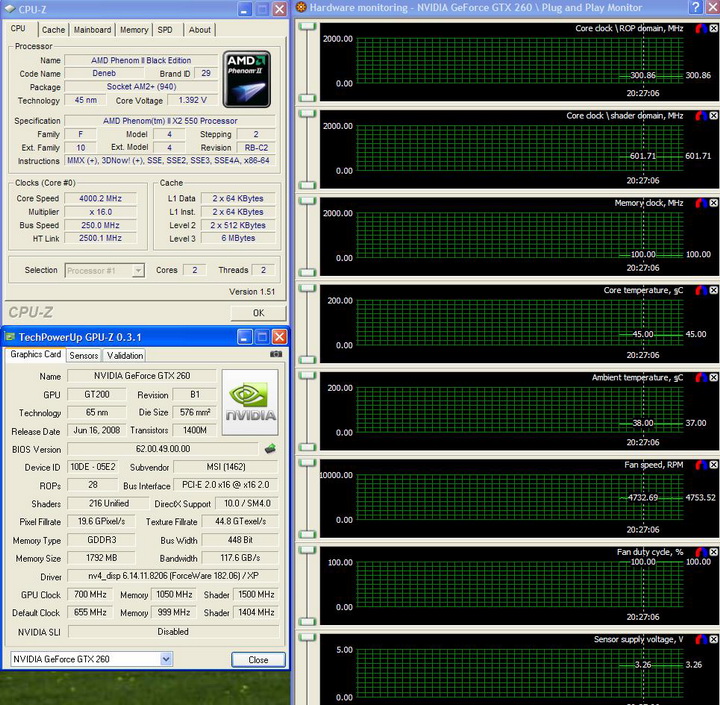Click the Hardware monitoring help question-mark button
The height and width of the screenshot is (705, 720).
coord(696,7)
